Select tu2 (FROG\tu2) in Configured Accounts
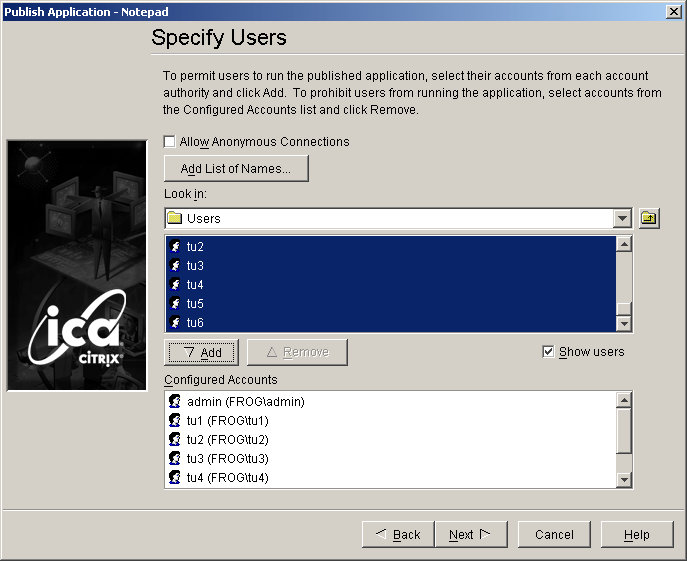Screen dimensions: 687x561 tap(391, 439)
